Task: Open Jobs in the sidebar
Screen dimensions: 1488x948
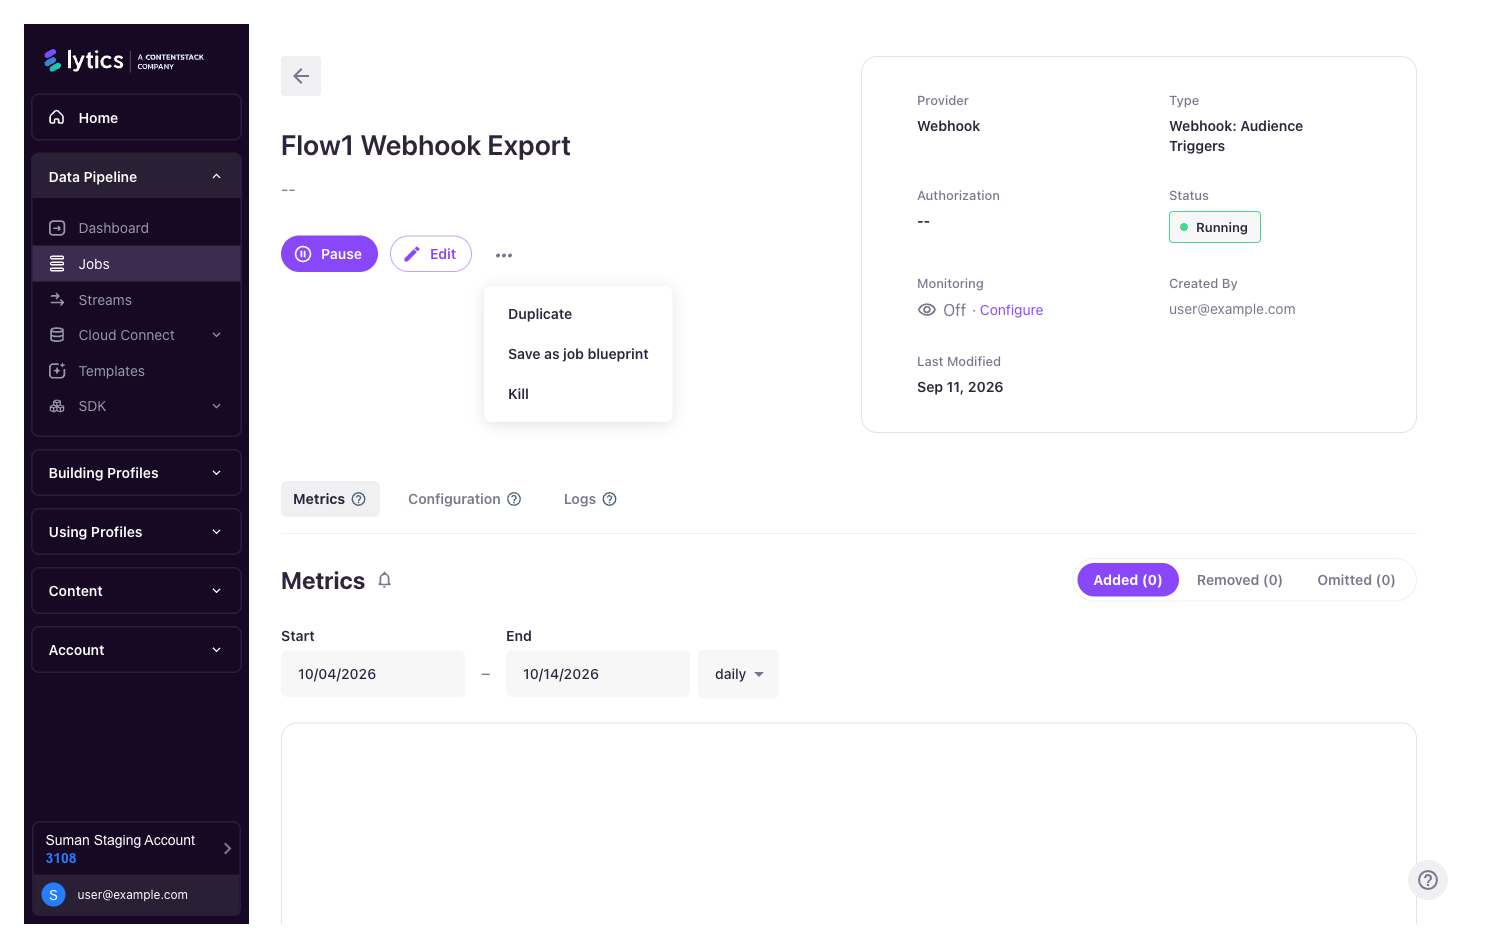Action: 136,264
